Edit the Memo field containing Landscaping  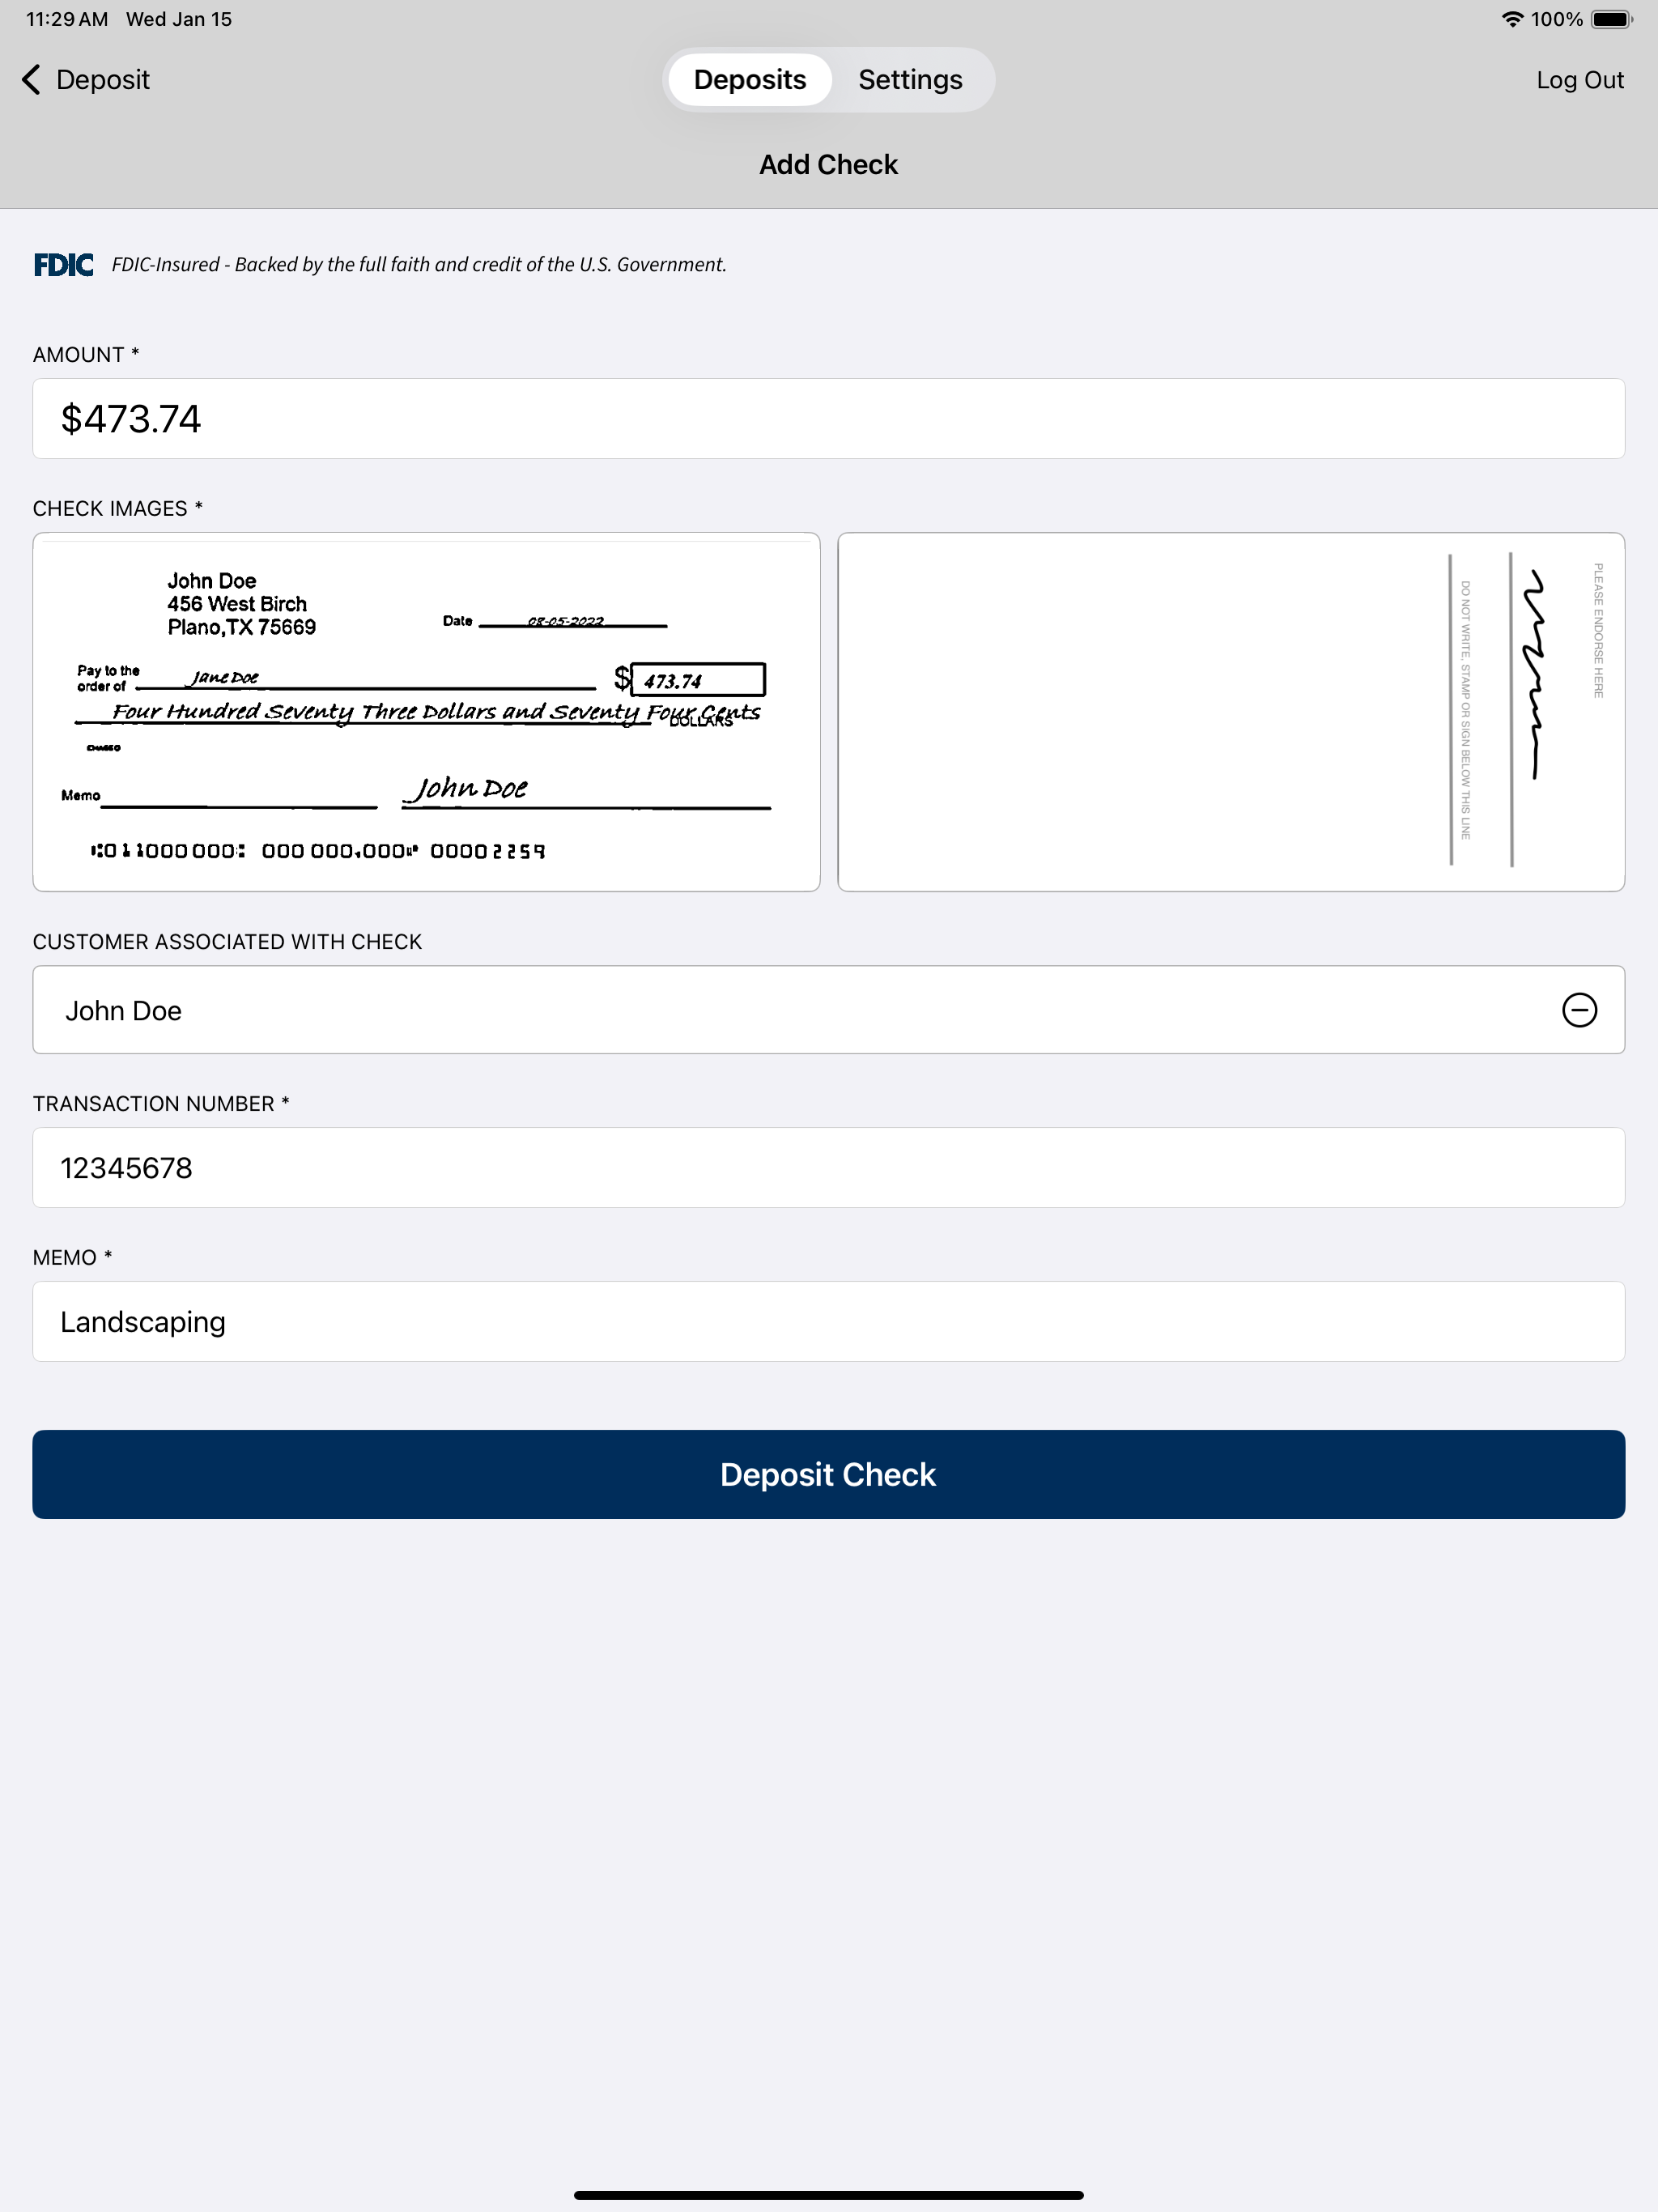pyautogui.click(x=828, y=1322)
